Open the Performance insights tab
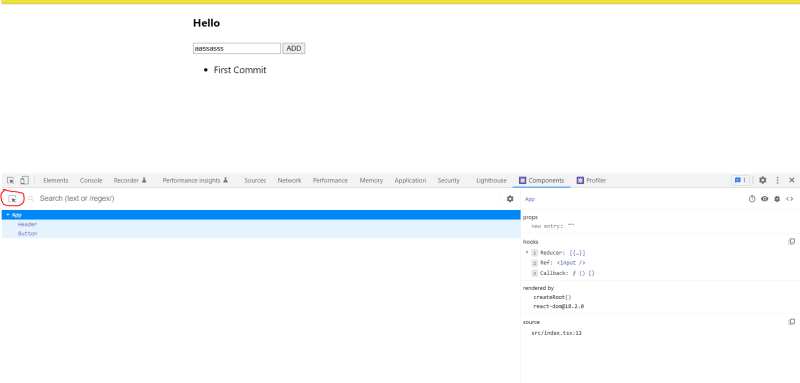Image resolution: width=800 pixels, height=383 pixels. [195, 181]
